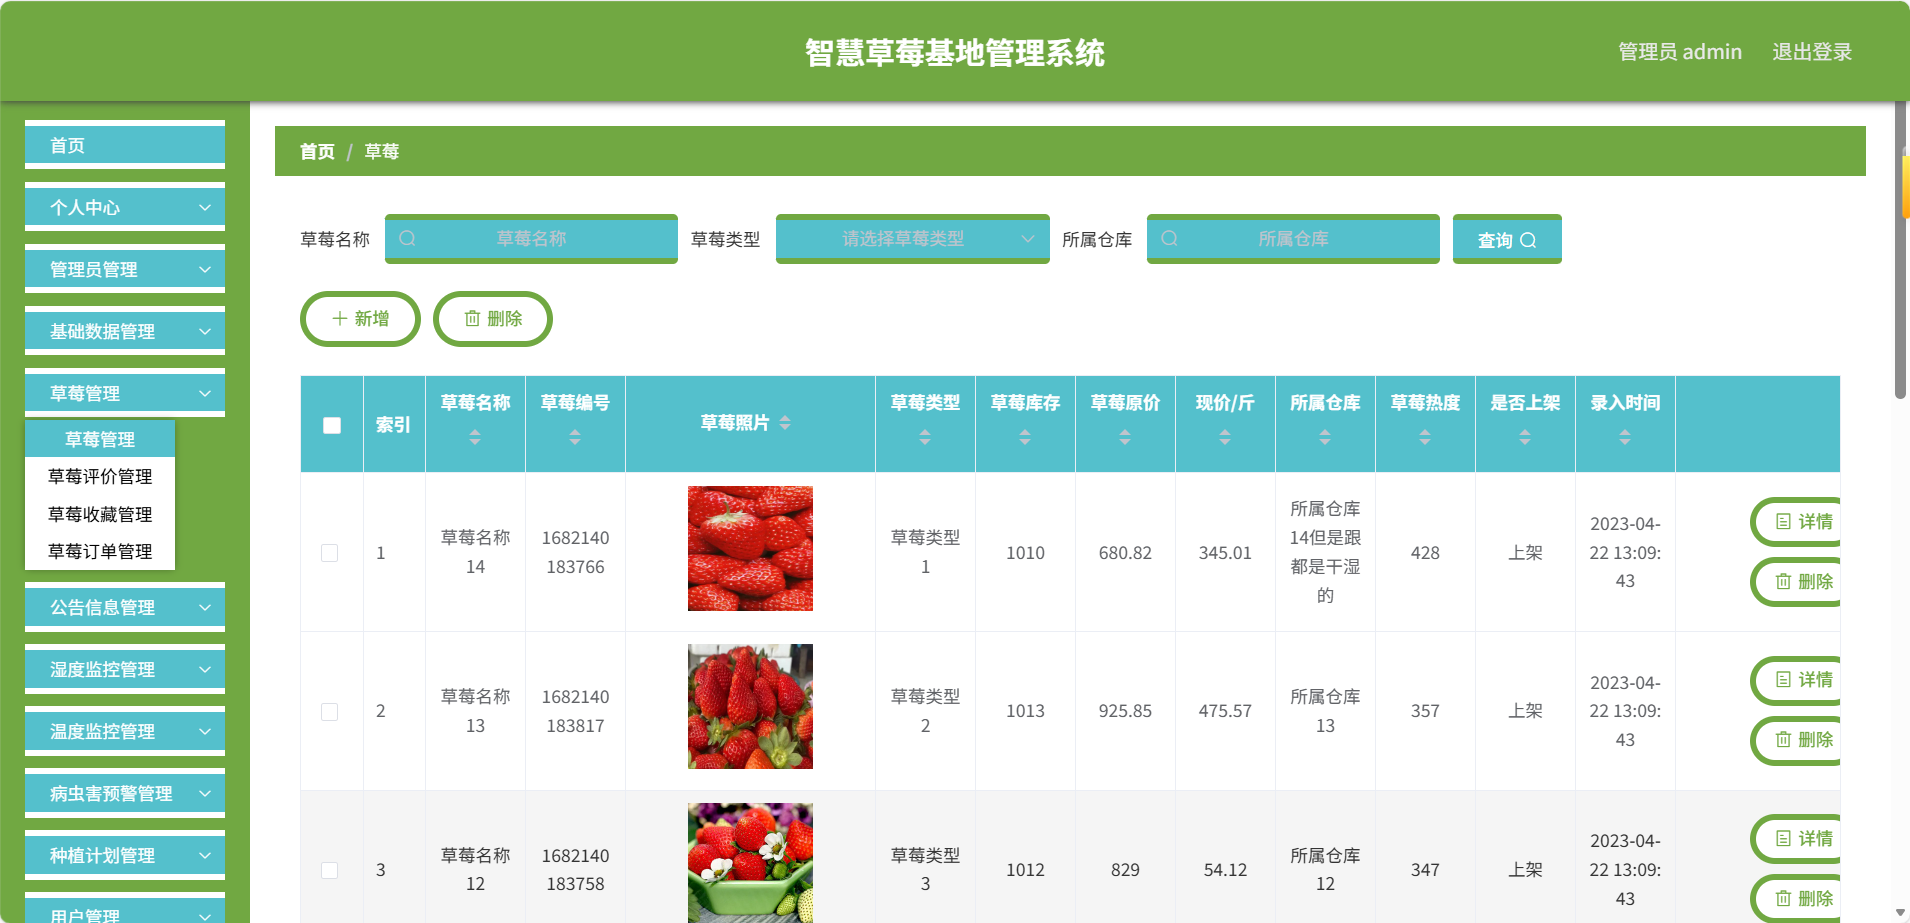Click the 1682140183817 code cell
This screenshot has height=923, width=1910.
pos(575,711)
